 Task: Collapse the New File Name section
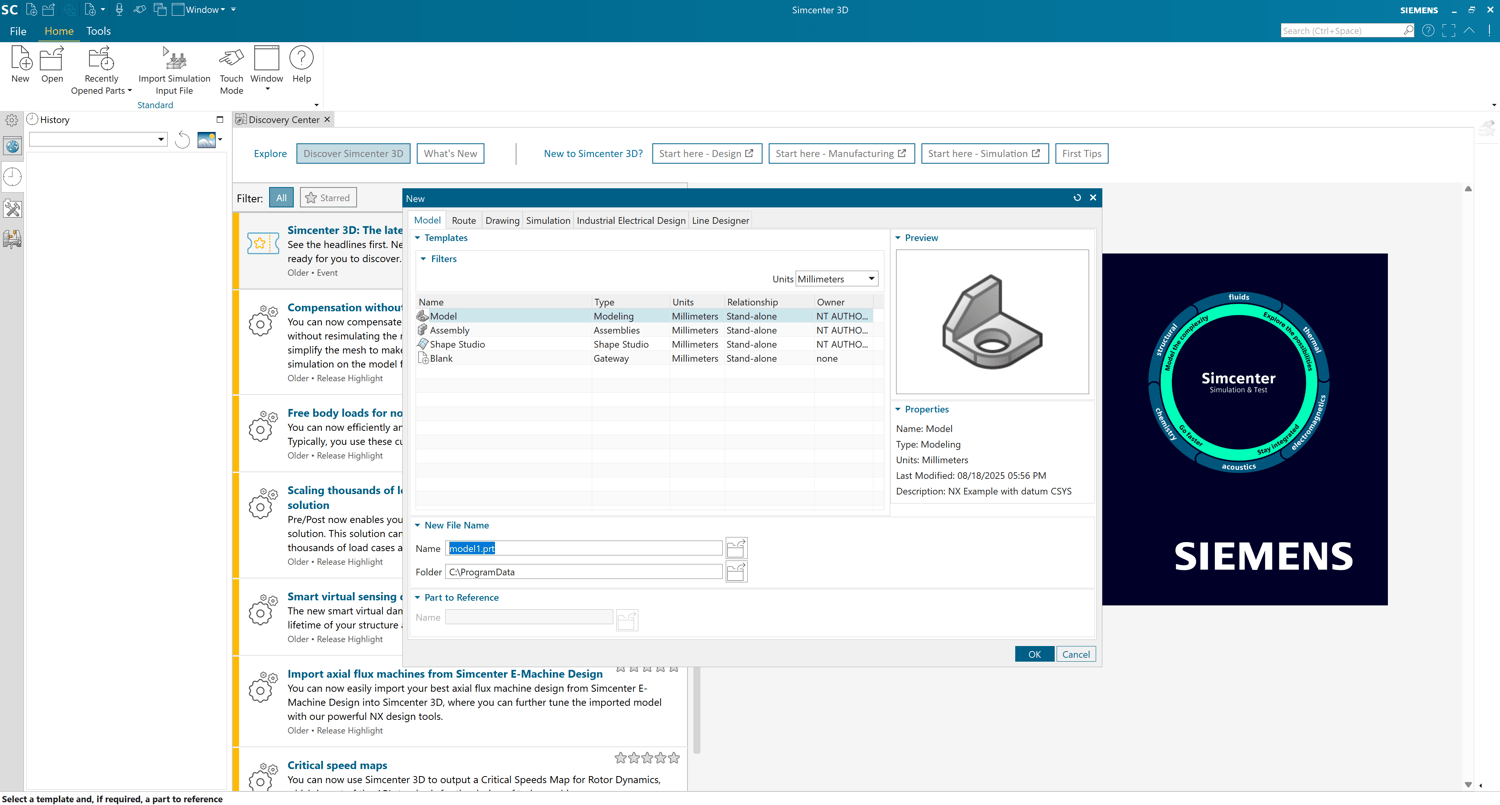[418, 525]
